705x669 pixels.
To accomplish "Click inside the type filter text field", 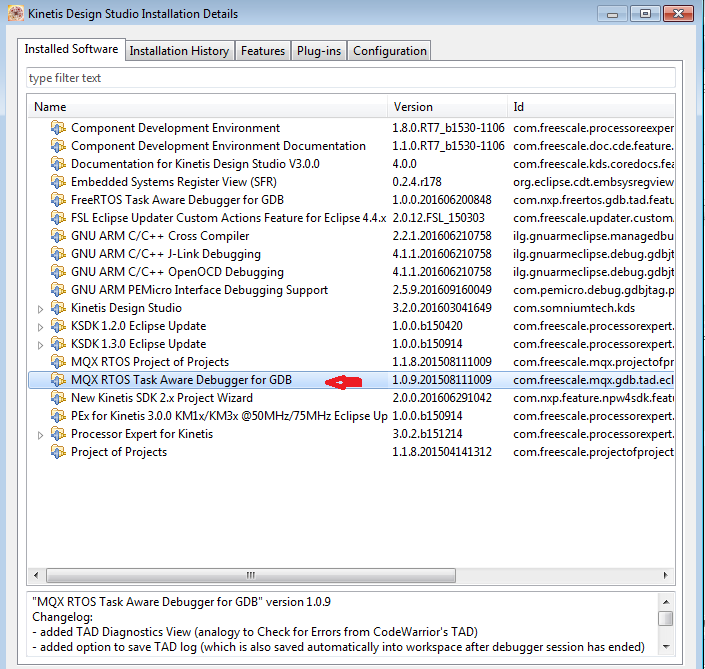I will [351, 78].
